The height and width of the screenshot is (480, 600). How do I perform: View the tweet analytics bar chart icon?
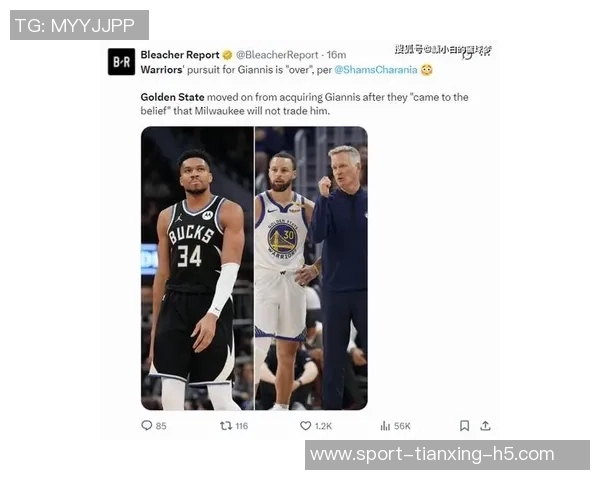point(385,426)
